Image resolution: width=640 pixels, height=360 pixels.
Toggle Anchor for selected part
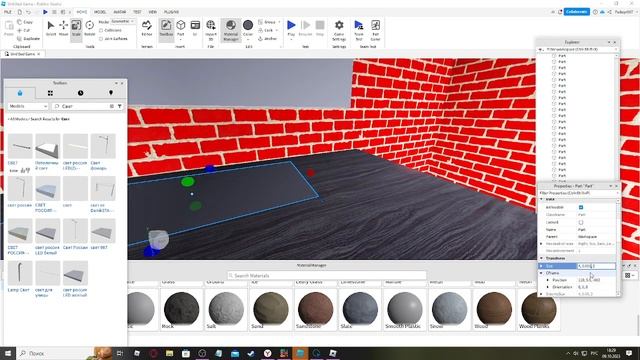tap(268, 39)
